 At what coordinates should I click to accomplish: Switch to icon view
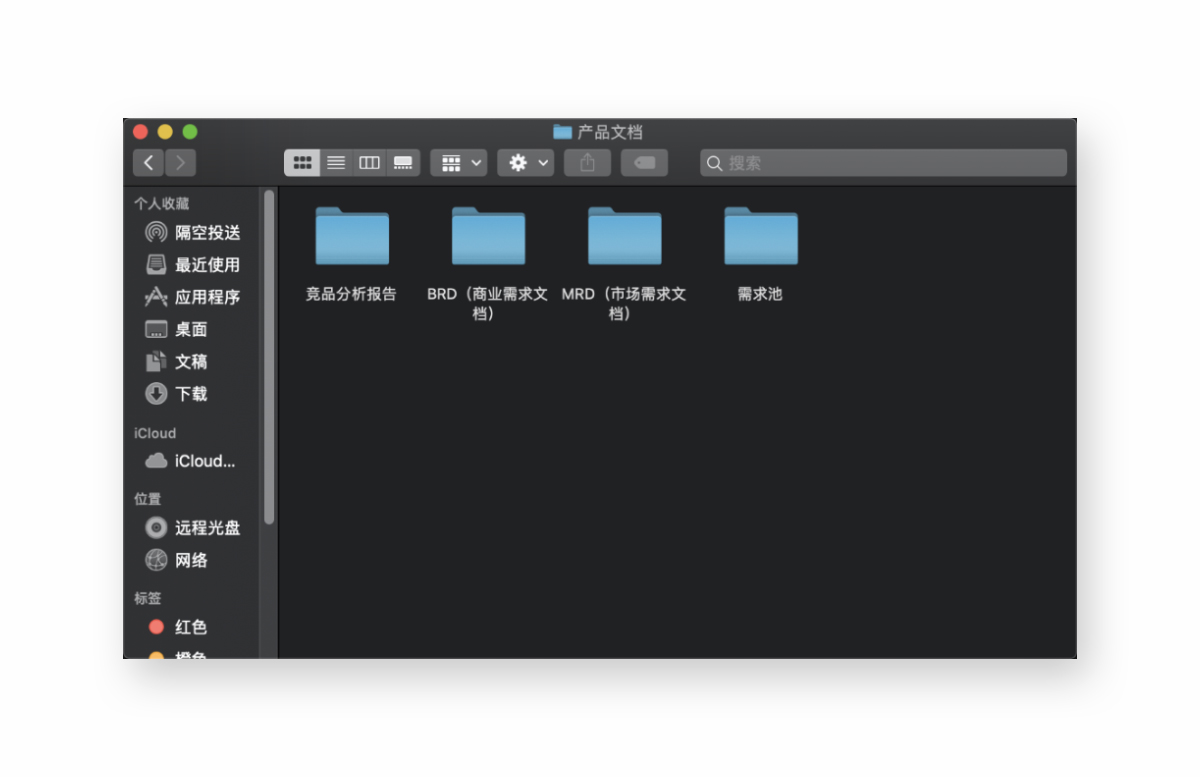(302, 163)
